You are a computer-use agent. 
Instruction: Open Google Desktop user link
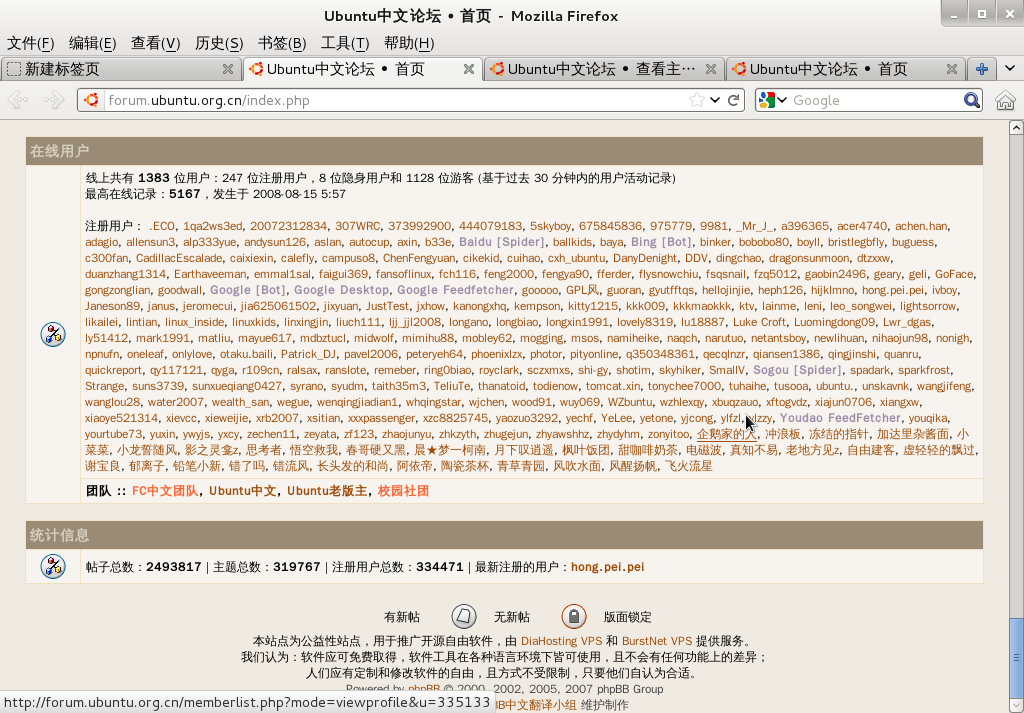(x=341, y=290)
